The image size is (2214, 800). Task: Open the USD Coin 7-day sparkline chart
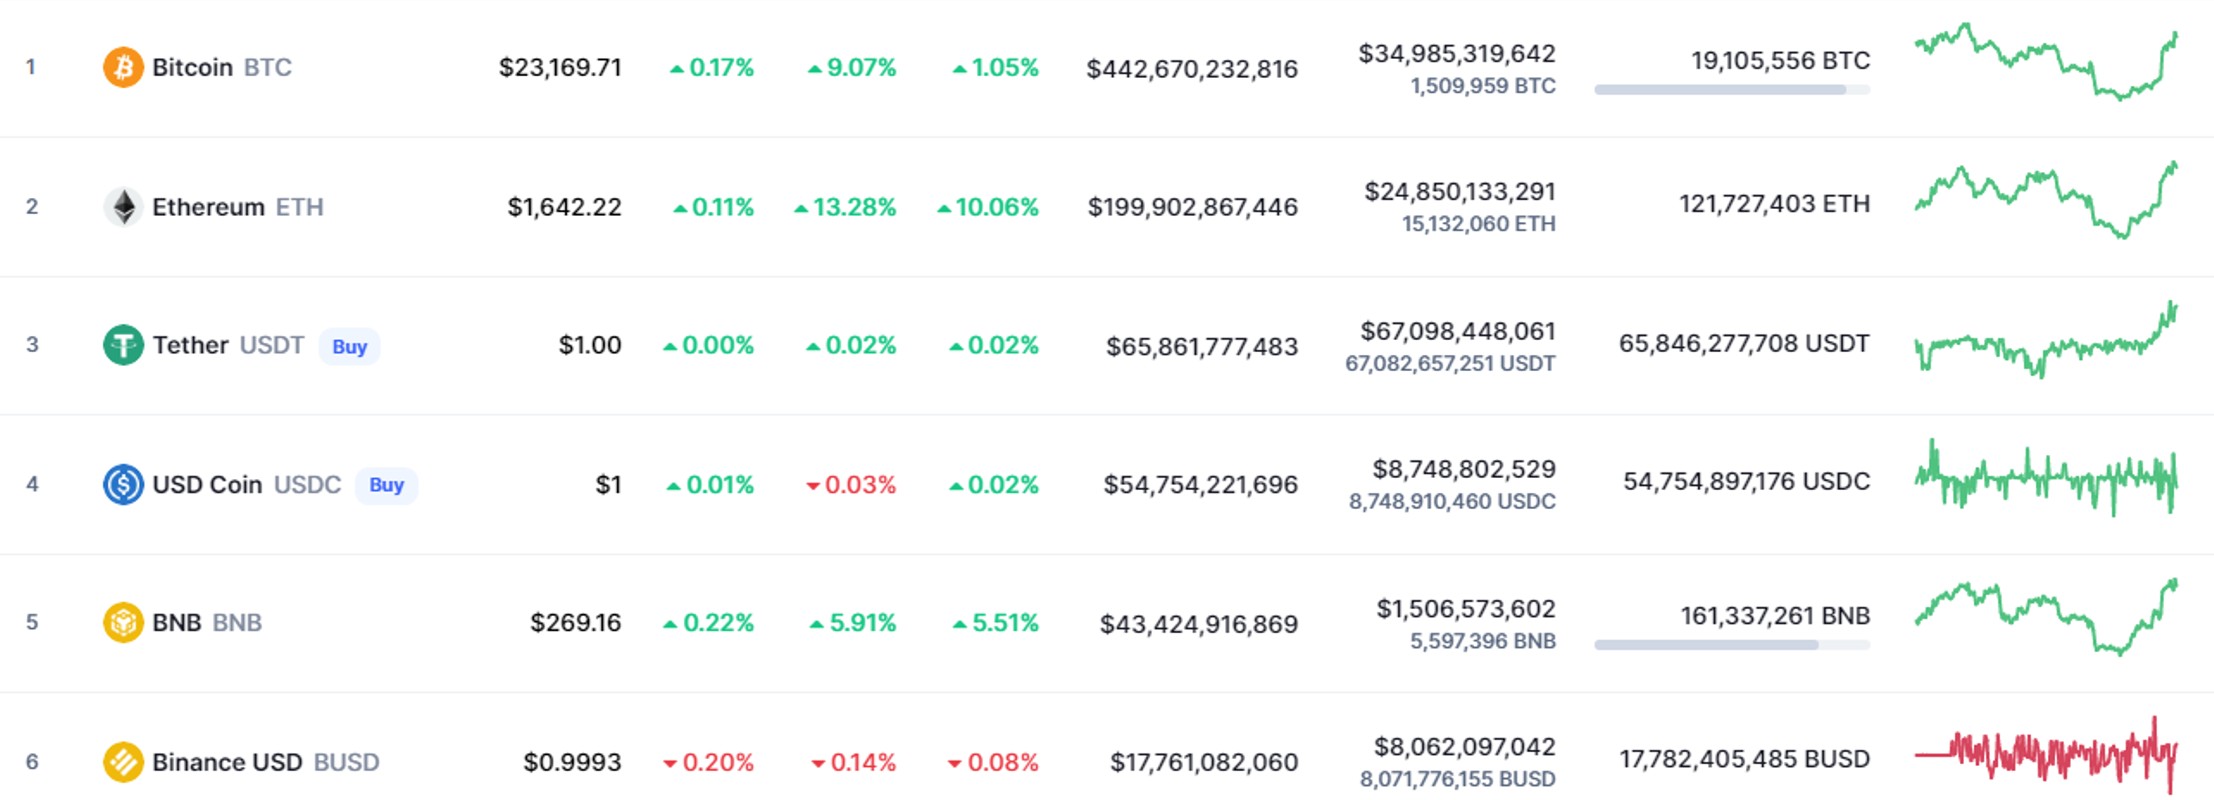point(2046,478)
